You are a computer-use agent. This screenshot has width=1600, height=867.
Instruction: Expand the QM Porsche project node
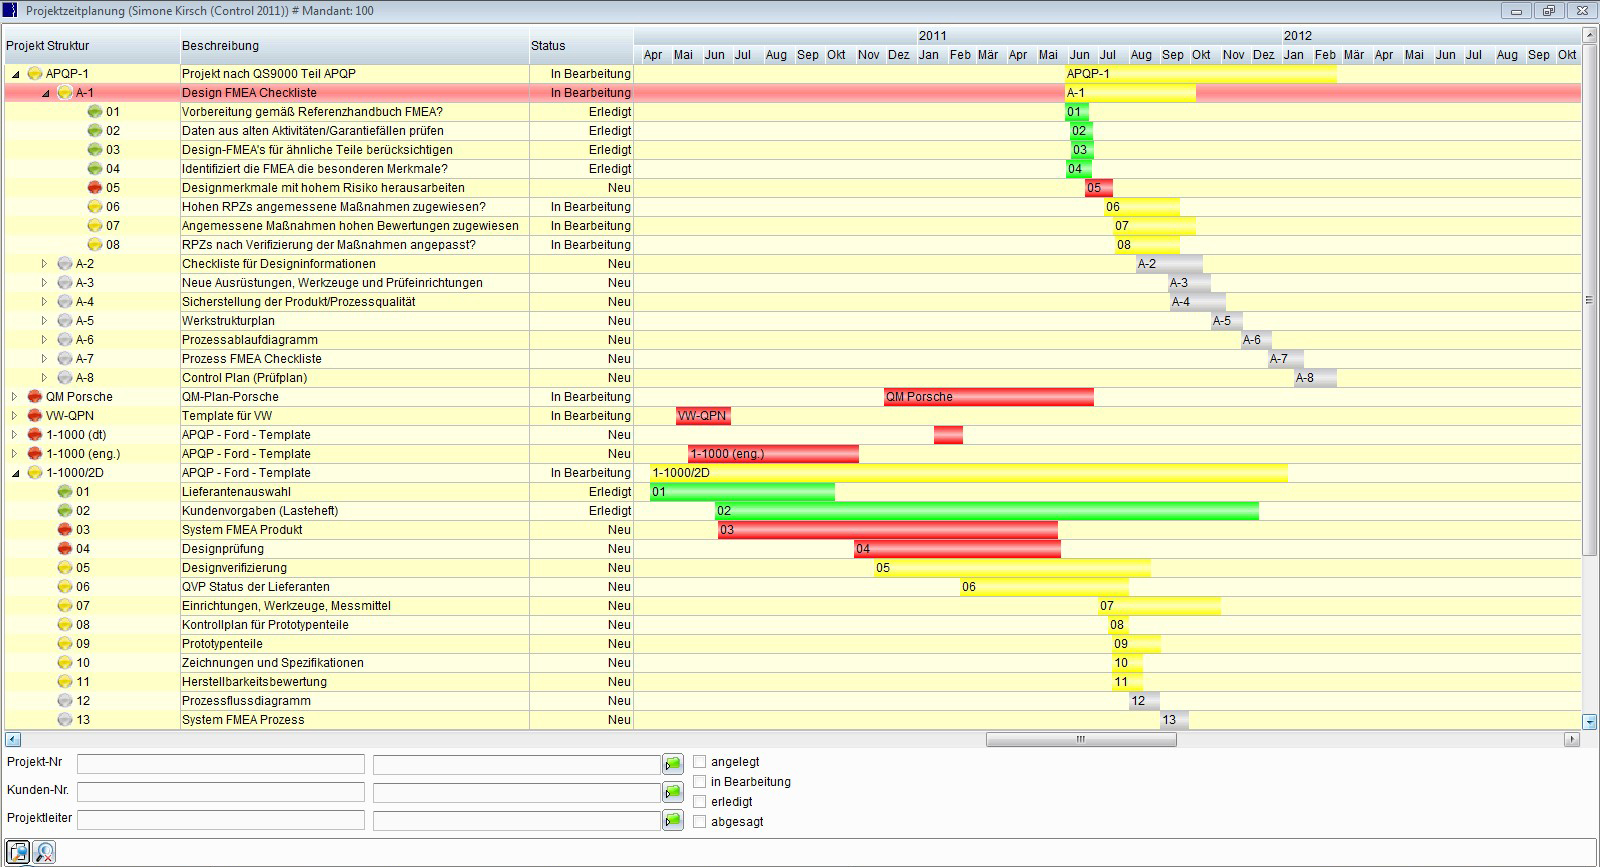(15, 397)
